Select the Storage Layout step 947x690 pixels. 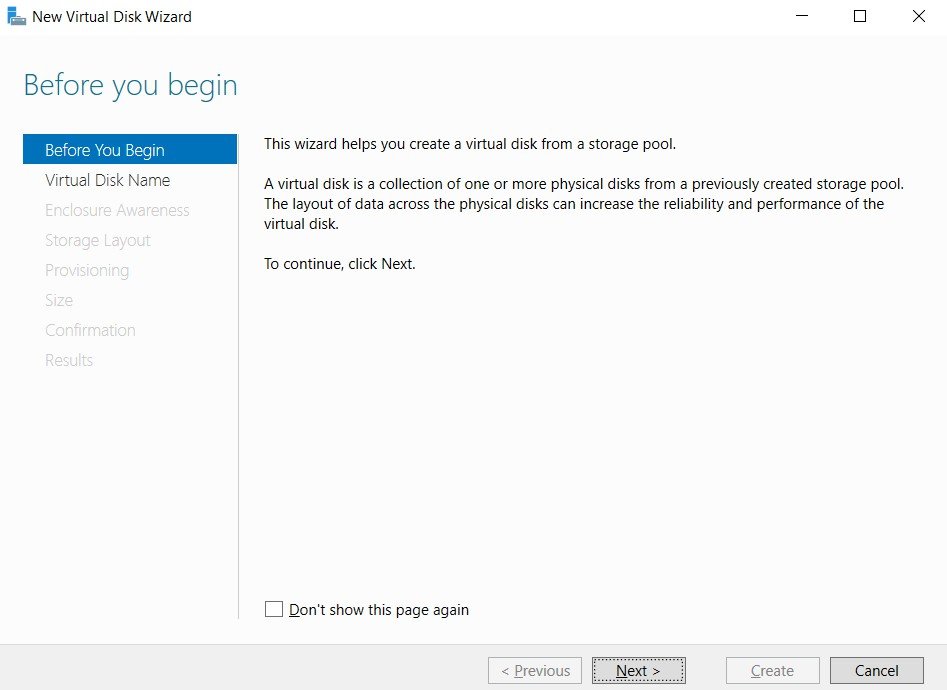pos(98,240)
